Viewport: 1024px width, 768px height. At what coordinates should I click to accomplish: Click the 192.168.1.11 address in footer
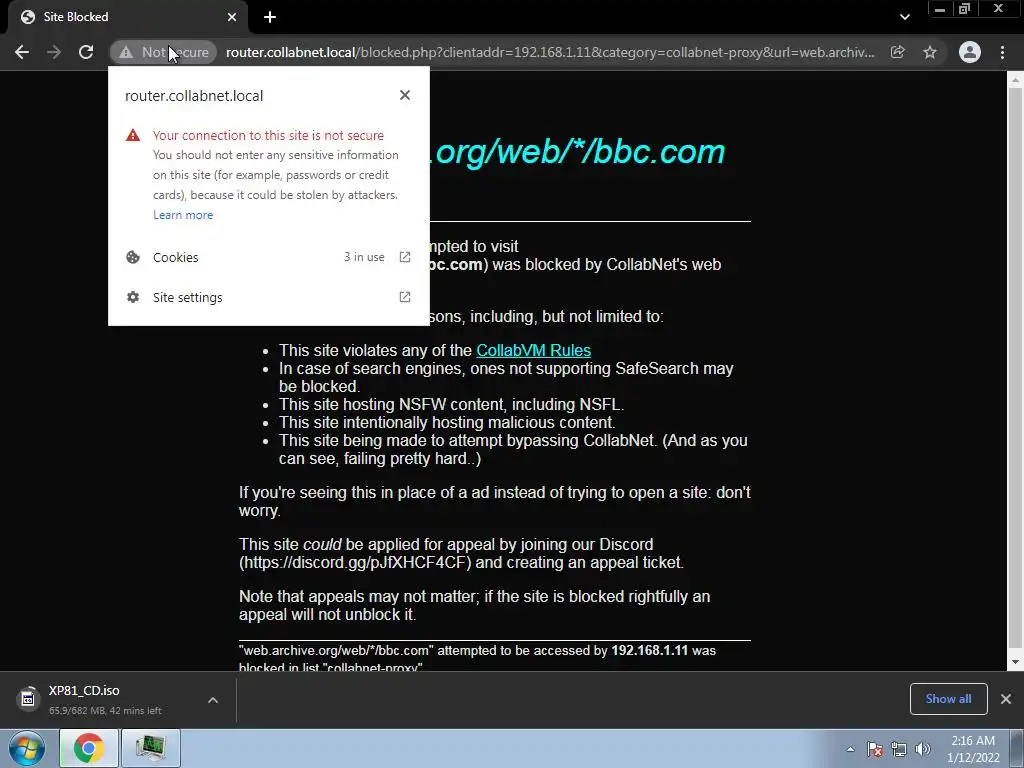650,650
